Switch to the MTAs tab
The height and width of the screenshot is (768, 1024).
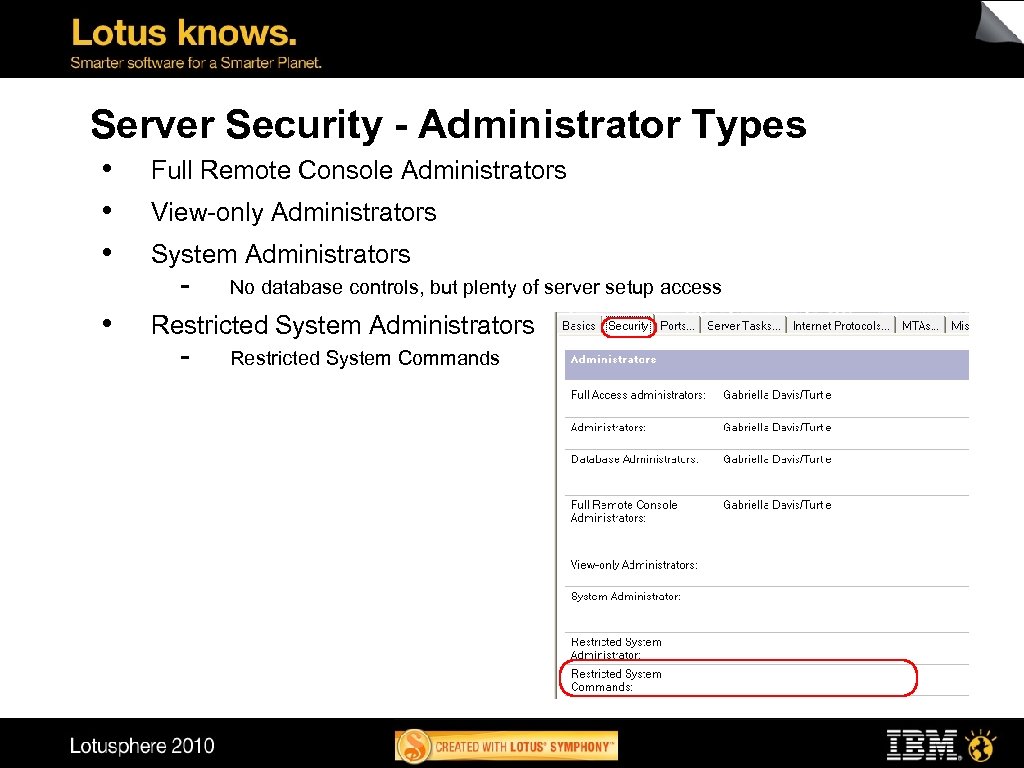pyautogui.click(x=918, y=325)
